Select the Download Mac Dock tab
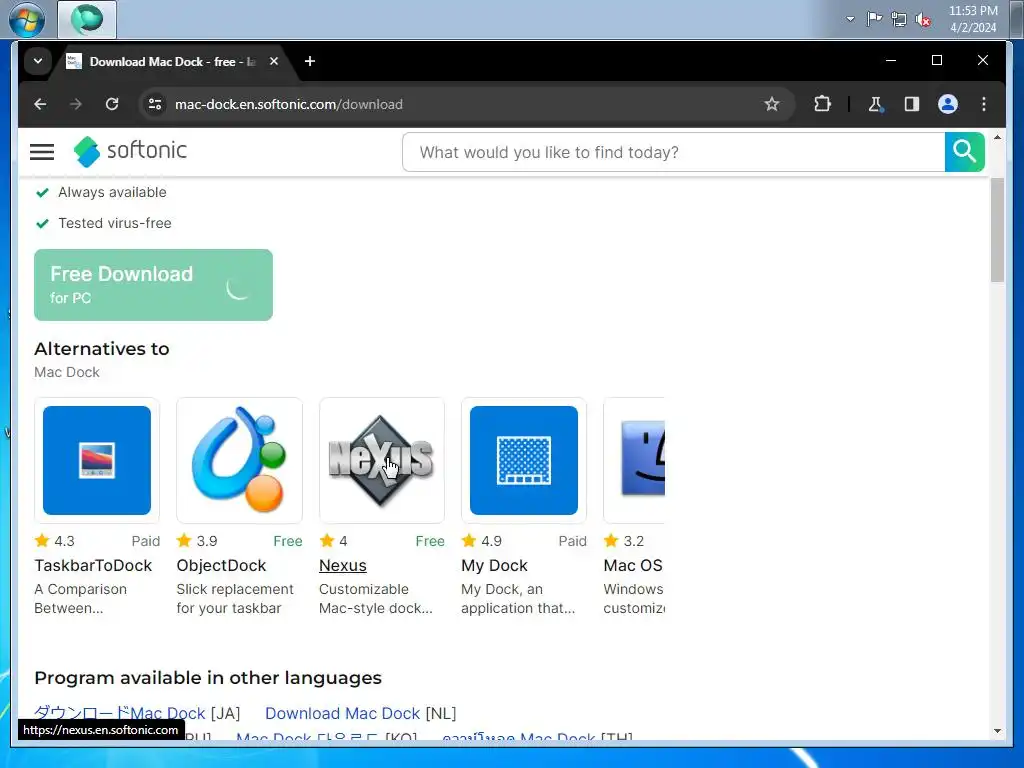Viewport: 1024px width, 768px height. (172, 61)
